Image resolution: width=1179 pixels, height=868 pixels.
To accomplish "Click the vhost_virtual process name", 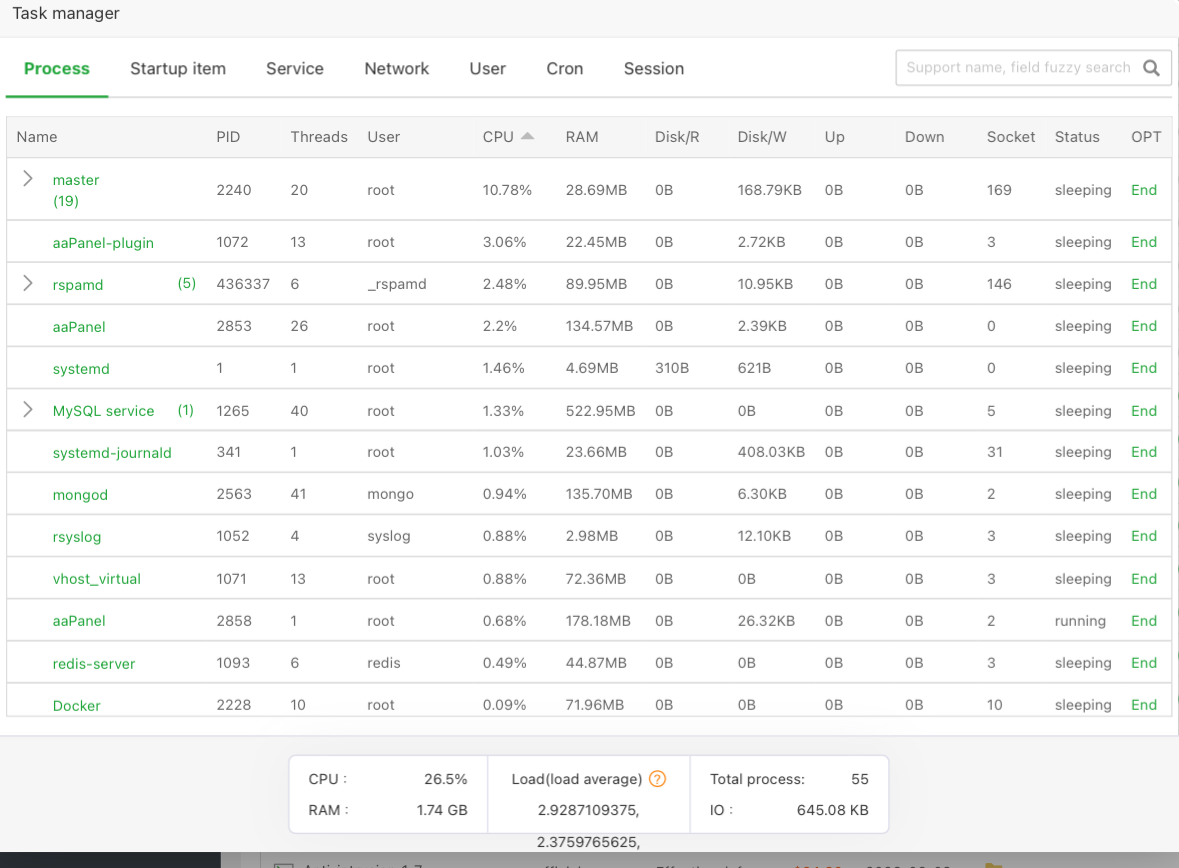I will [96, 579].
